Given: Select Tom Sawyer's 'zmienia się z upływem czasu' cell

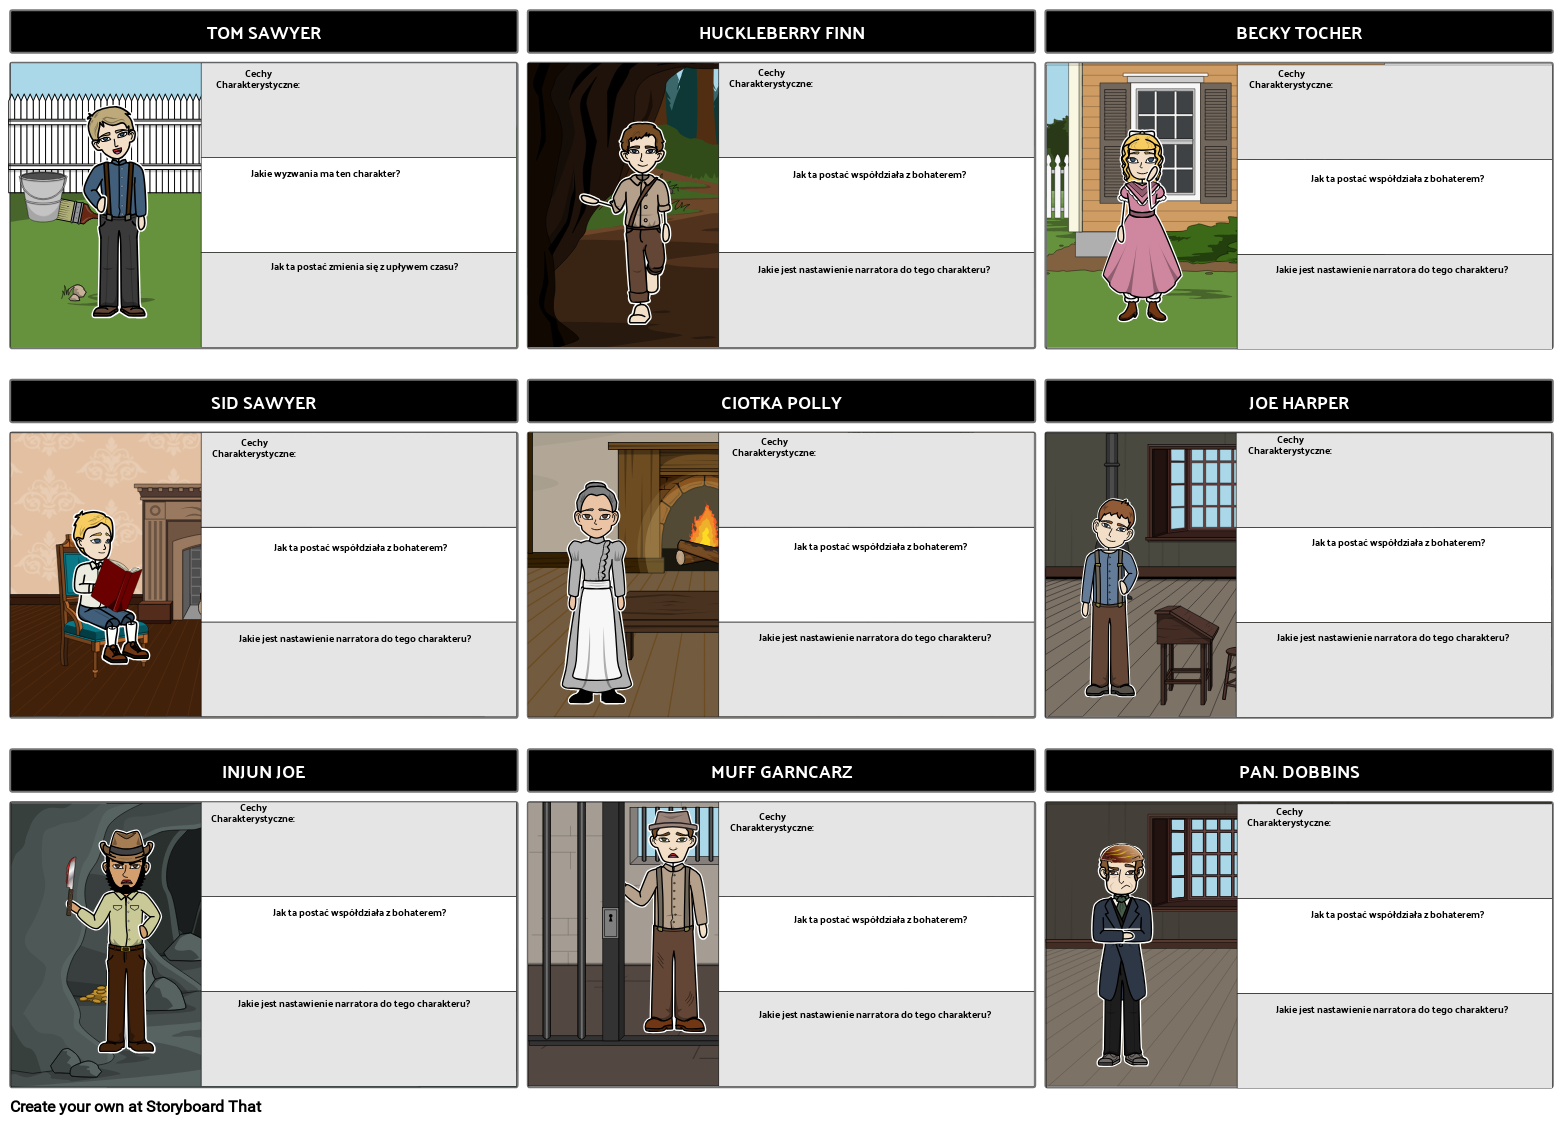Looking at the screenshot, I should tap(359, 300).
